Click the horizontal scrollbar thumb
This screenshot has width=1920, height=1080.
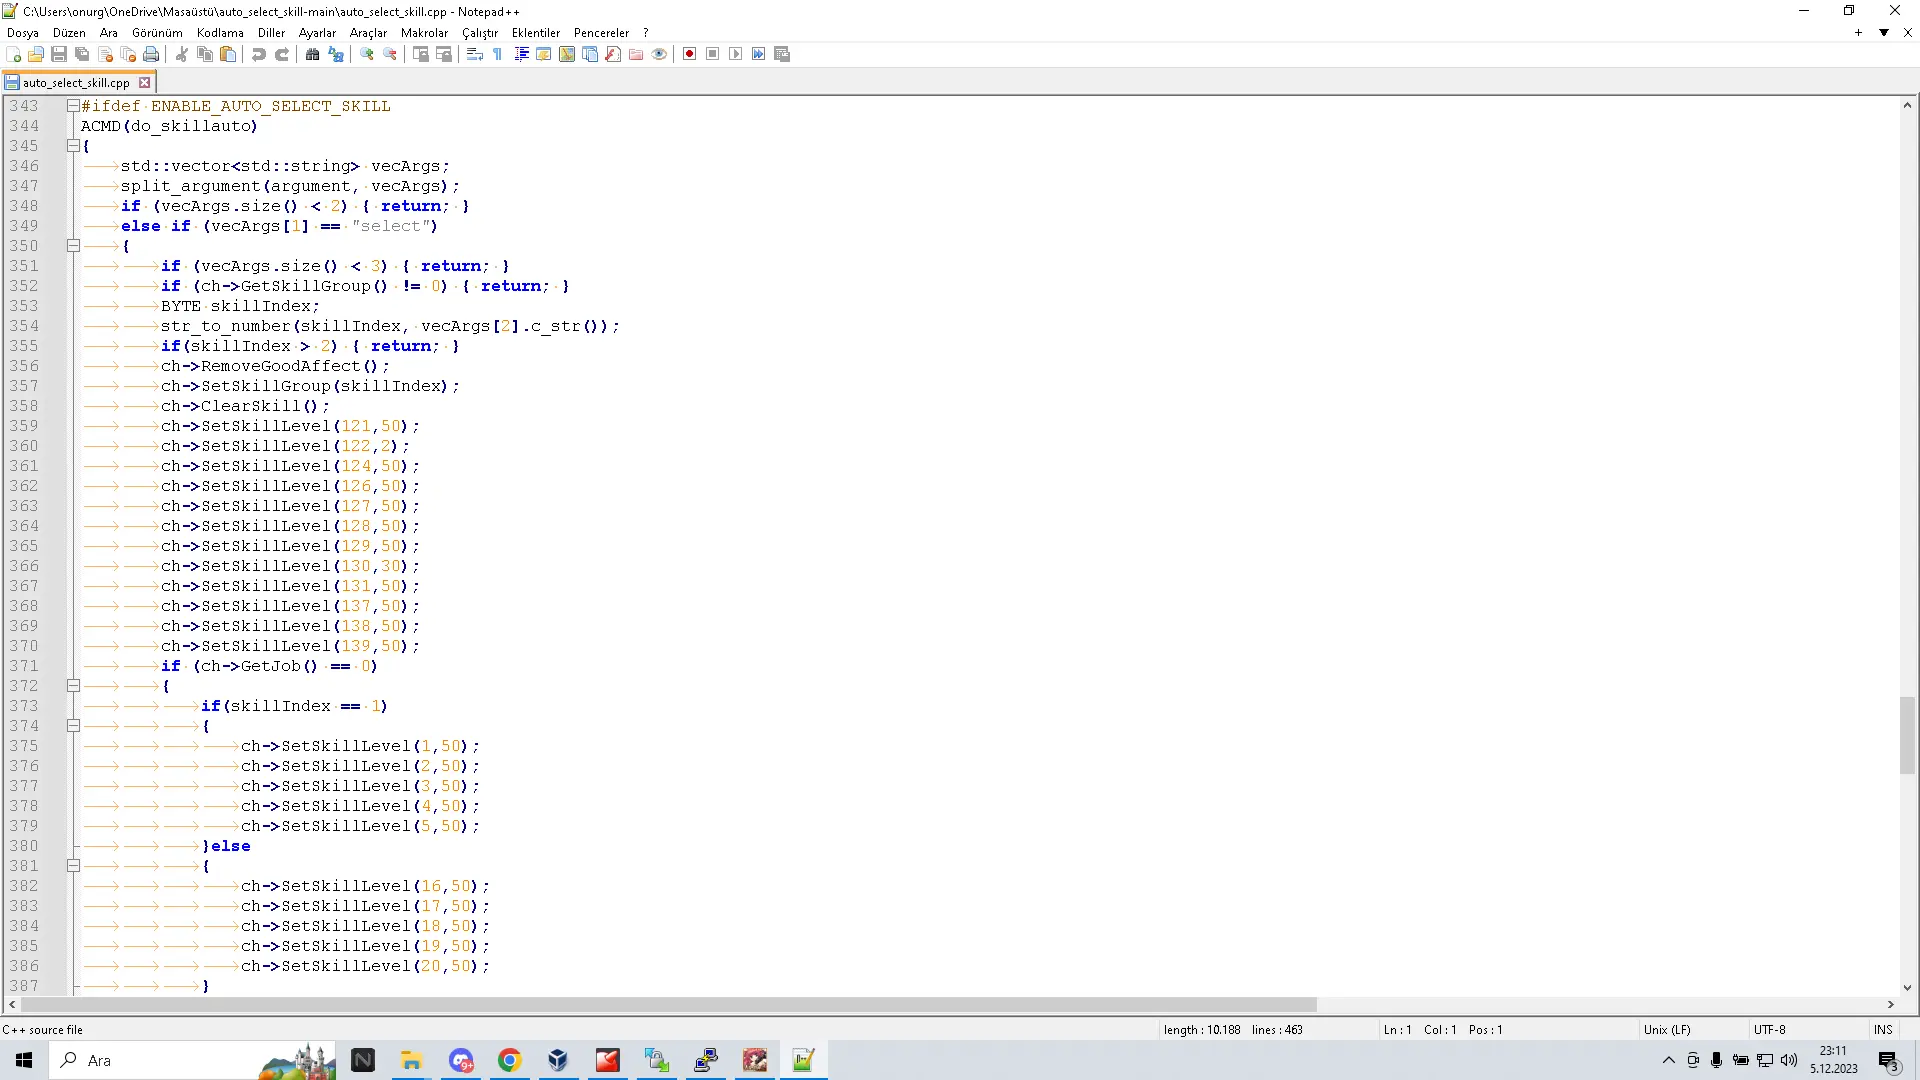pyautogui.click(x=668, y=1005)
